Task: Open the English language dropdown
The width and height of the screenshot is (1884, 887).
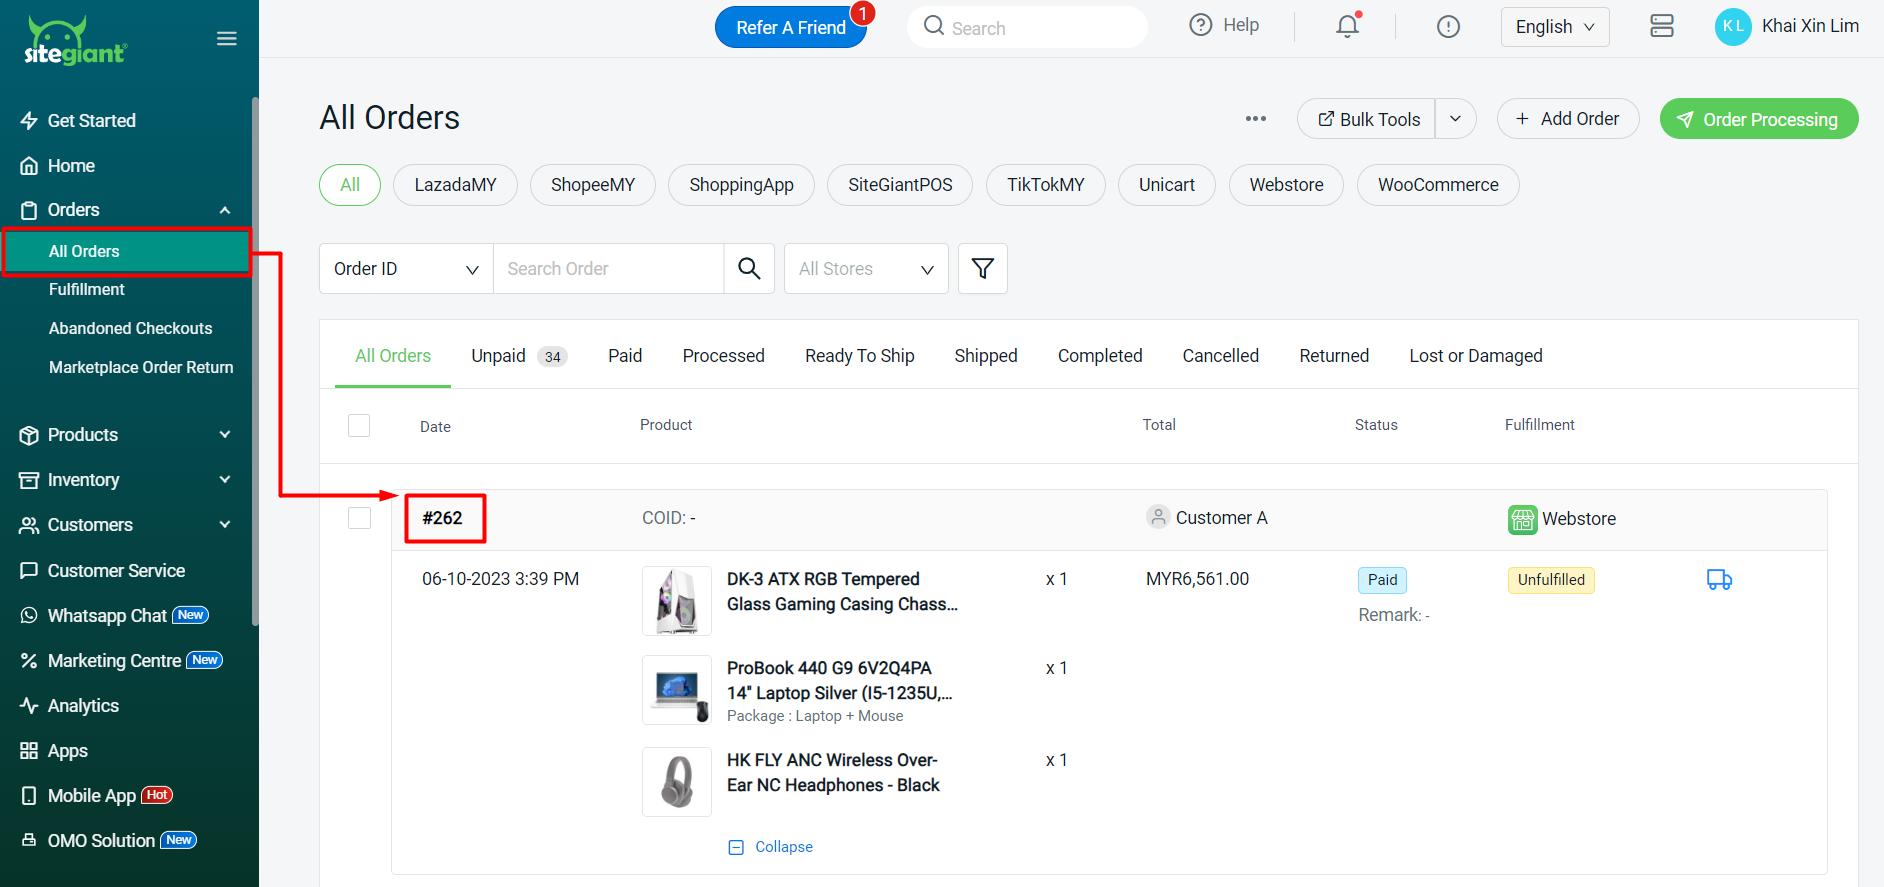Action: coord(1555,27)
